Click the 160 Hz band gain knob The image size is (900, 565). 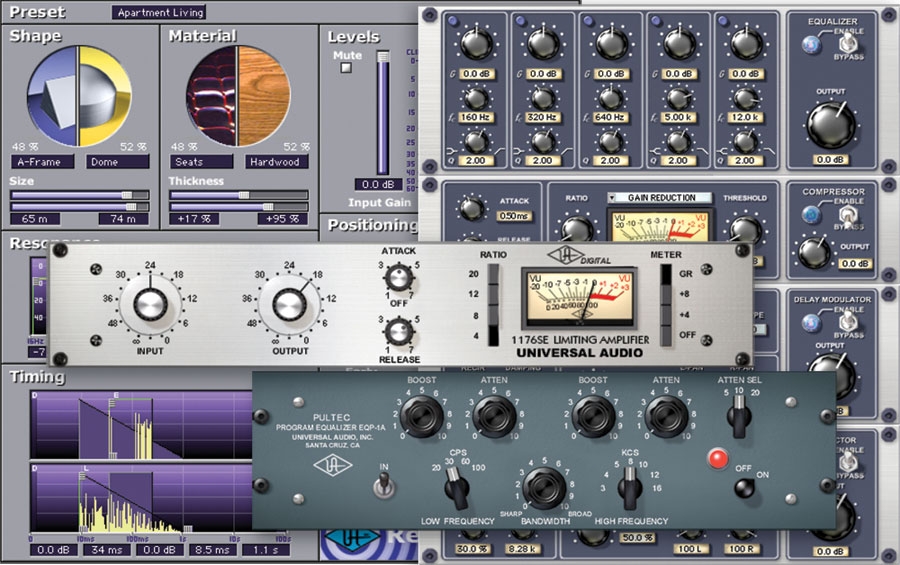click(476, 44)
